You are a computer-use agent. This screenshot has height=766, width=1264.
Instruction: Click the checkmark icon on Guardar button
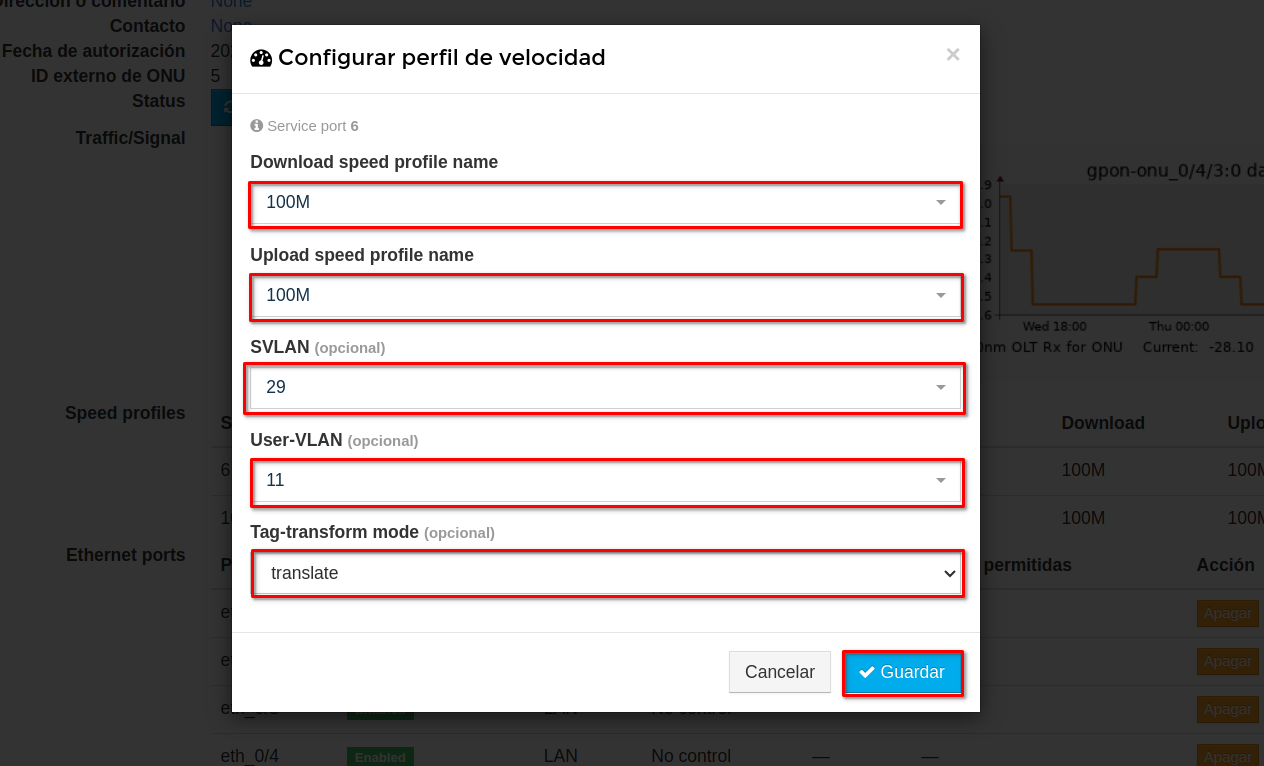coord(867,672)
